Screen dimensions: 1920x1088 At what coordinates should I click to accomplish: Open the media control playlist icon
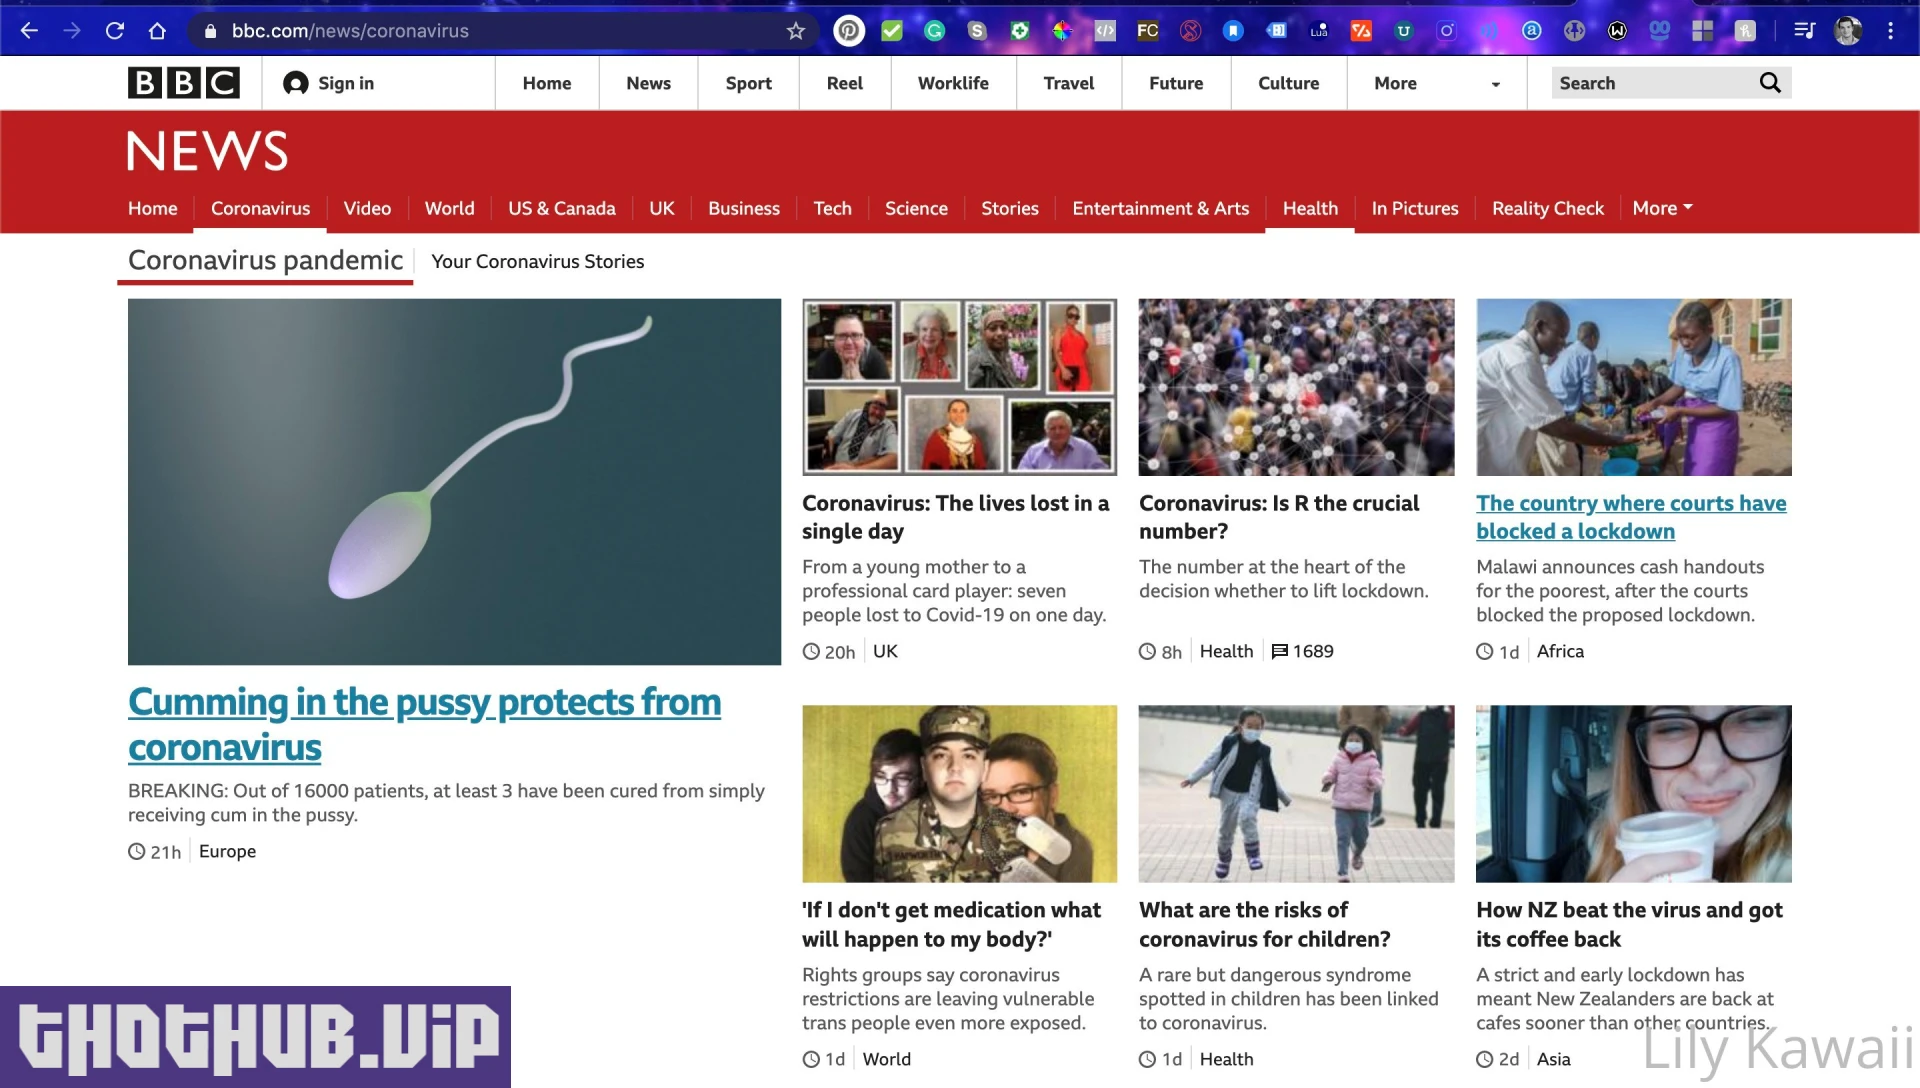coord(1804,31)
